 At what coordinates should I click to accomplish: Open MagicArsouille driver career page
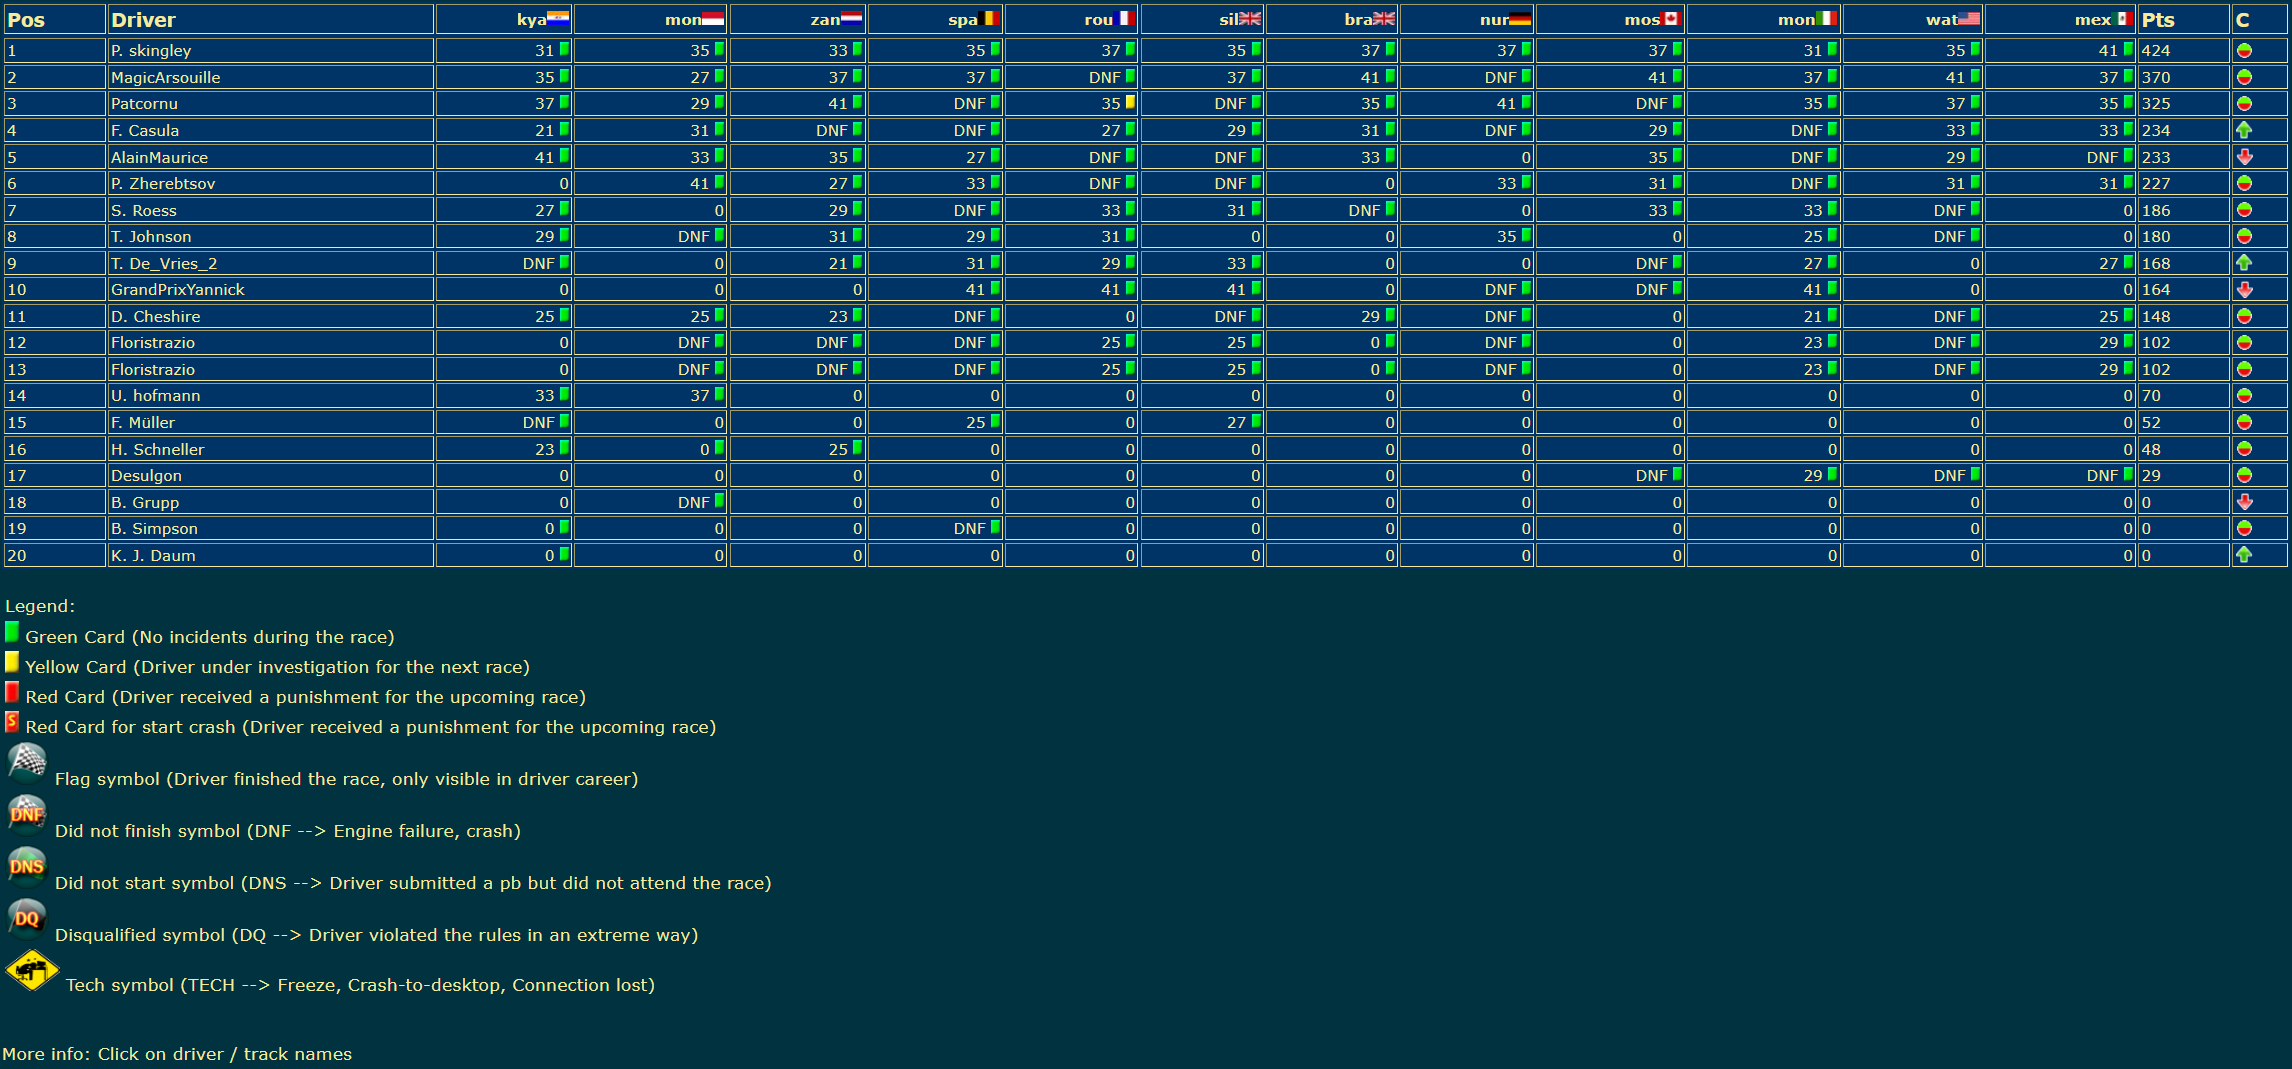click(166, 78)
